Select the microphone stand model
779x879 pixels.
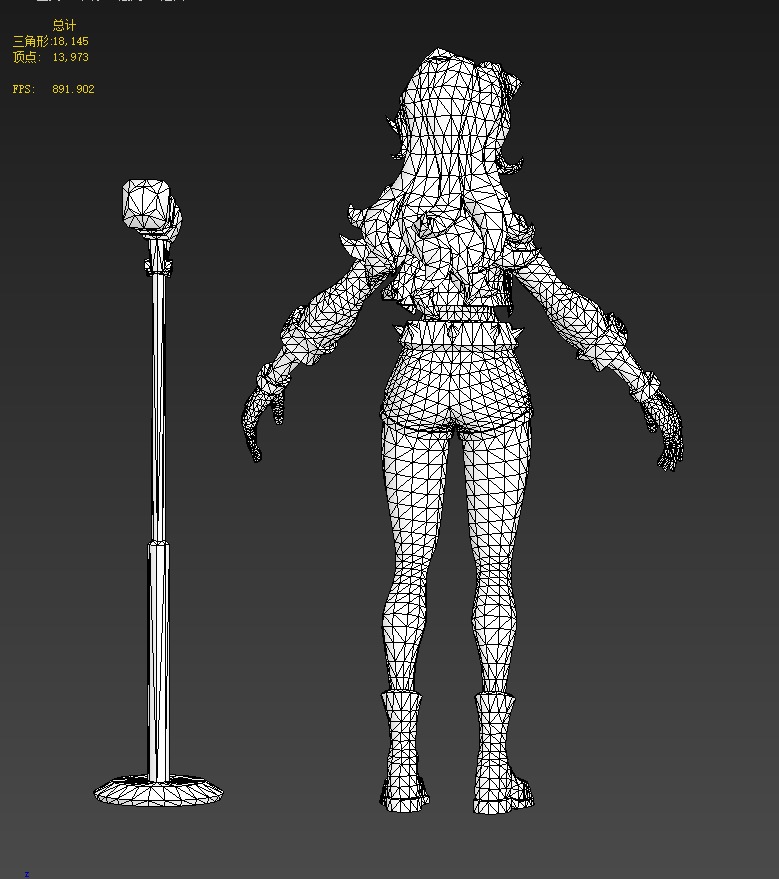tap(158, 493)
